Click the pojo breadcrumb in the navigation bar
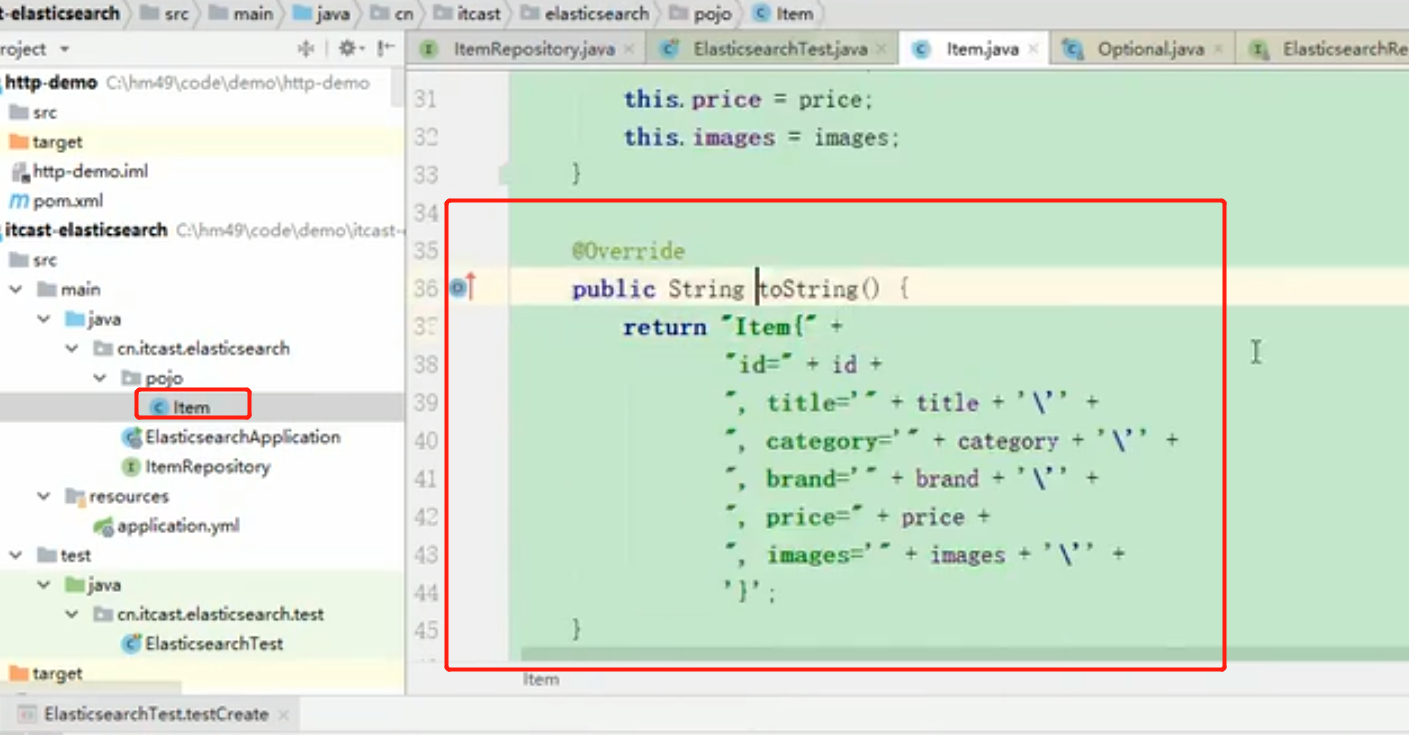The image size is (1409, 735). [x=702, y=14]
